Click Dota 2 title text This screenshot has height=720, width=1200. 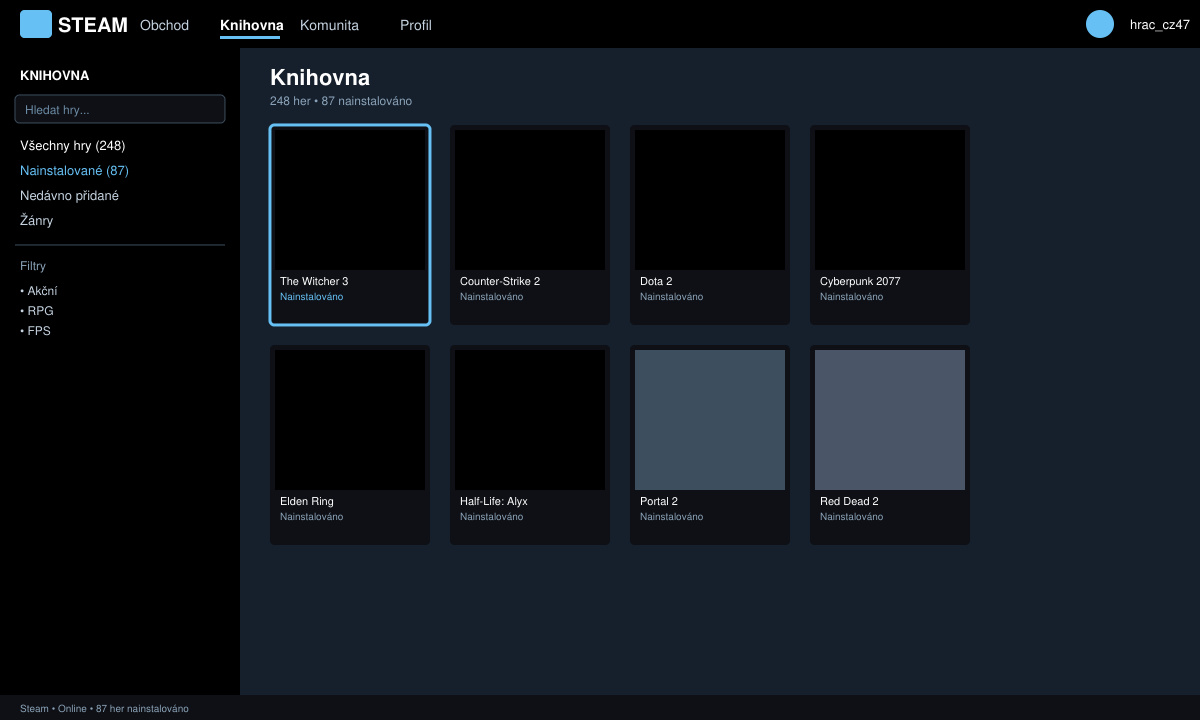pyautogui.click(x=656, y=282)
